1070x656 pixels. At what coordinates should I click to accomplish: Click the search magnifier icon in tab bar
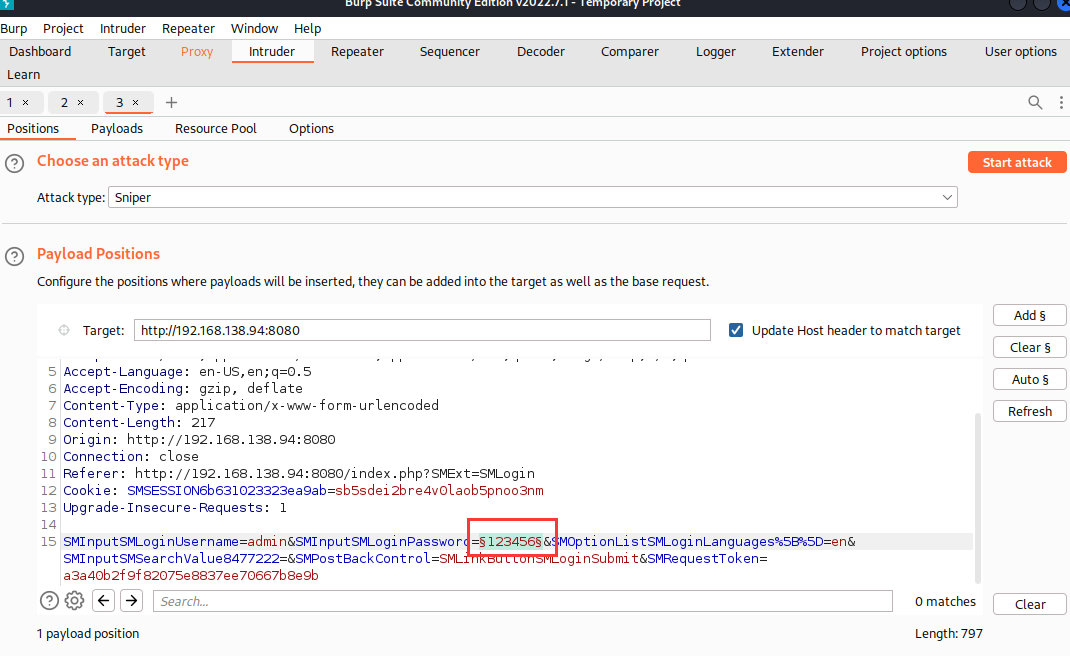[x=1035, y=102]
